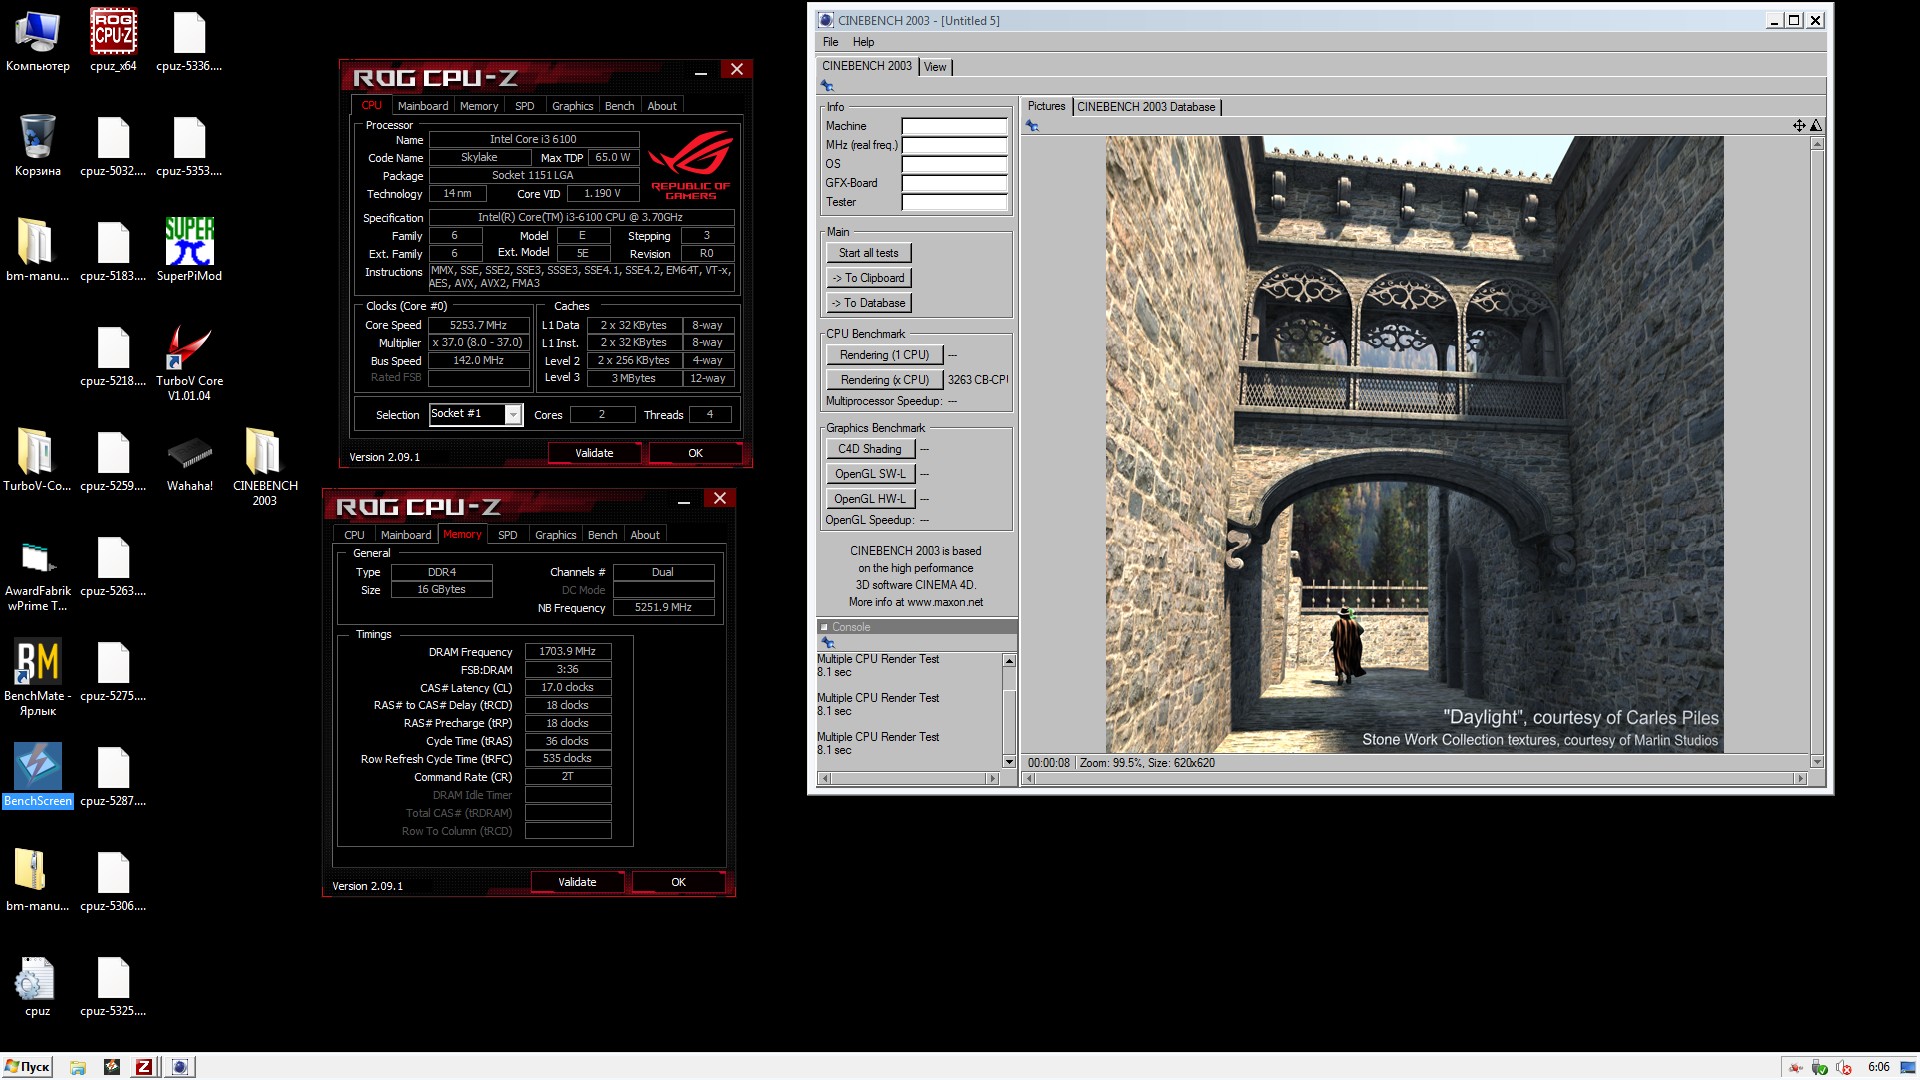Run C4D Shading benchmark
This screenshot has width=1920, height=1080.
coord(870,449)
